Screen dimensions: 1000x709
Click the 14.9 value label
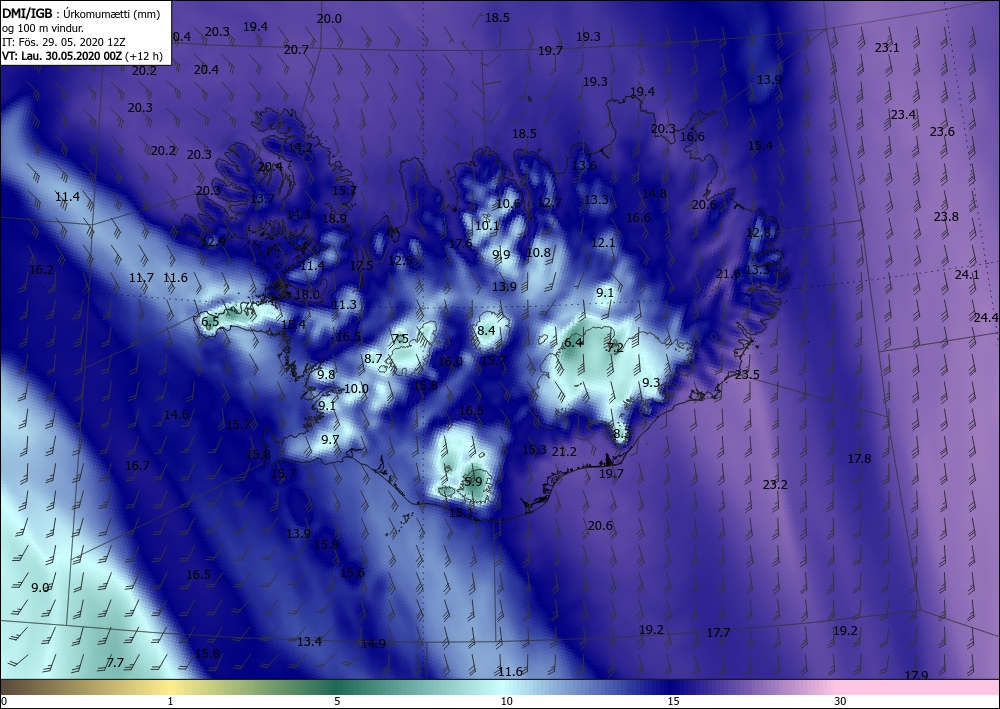[373, 644]
